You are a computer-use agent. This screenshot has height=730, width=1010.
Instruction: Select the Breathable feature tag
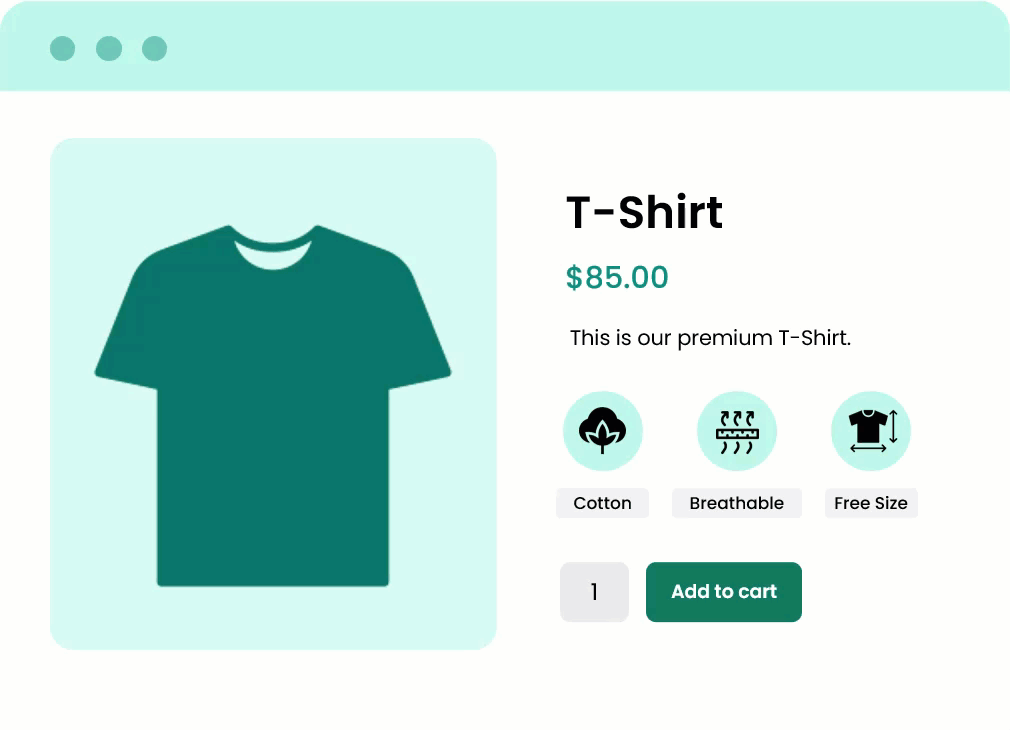coord(737,503)
